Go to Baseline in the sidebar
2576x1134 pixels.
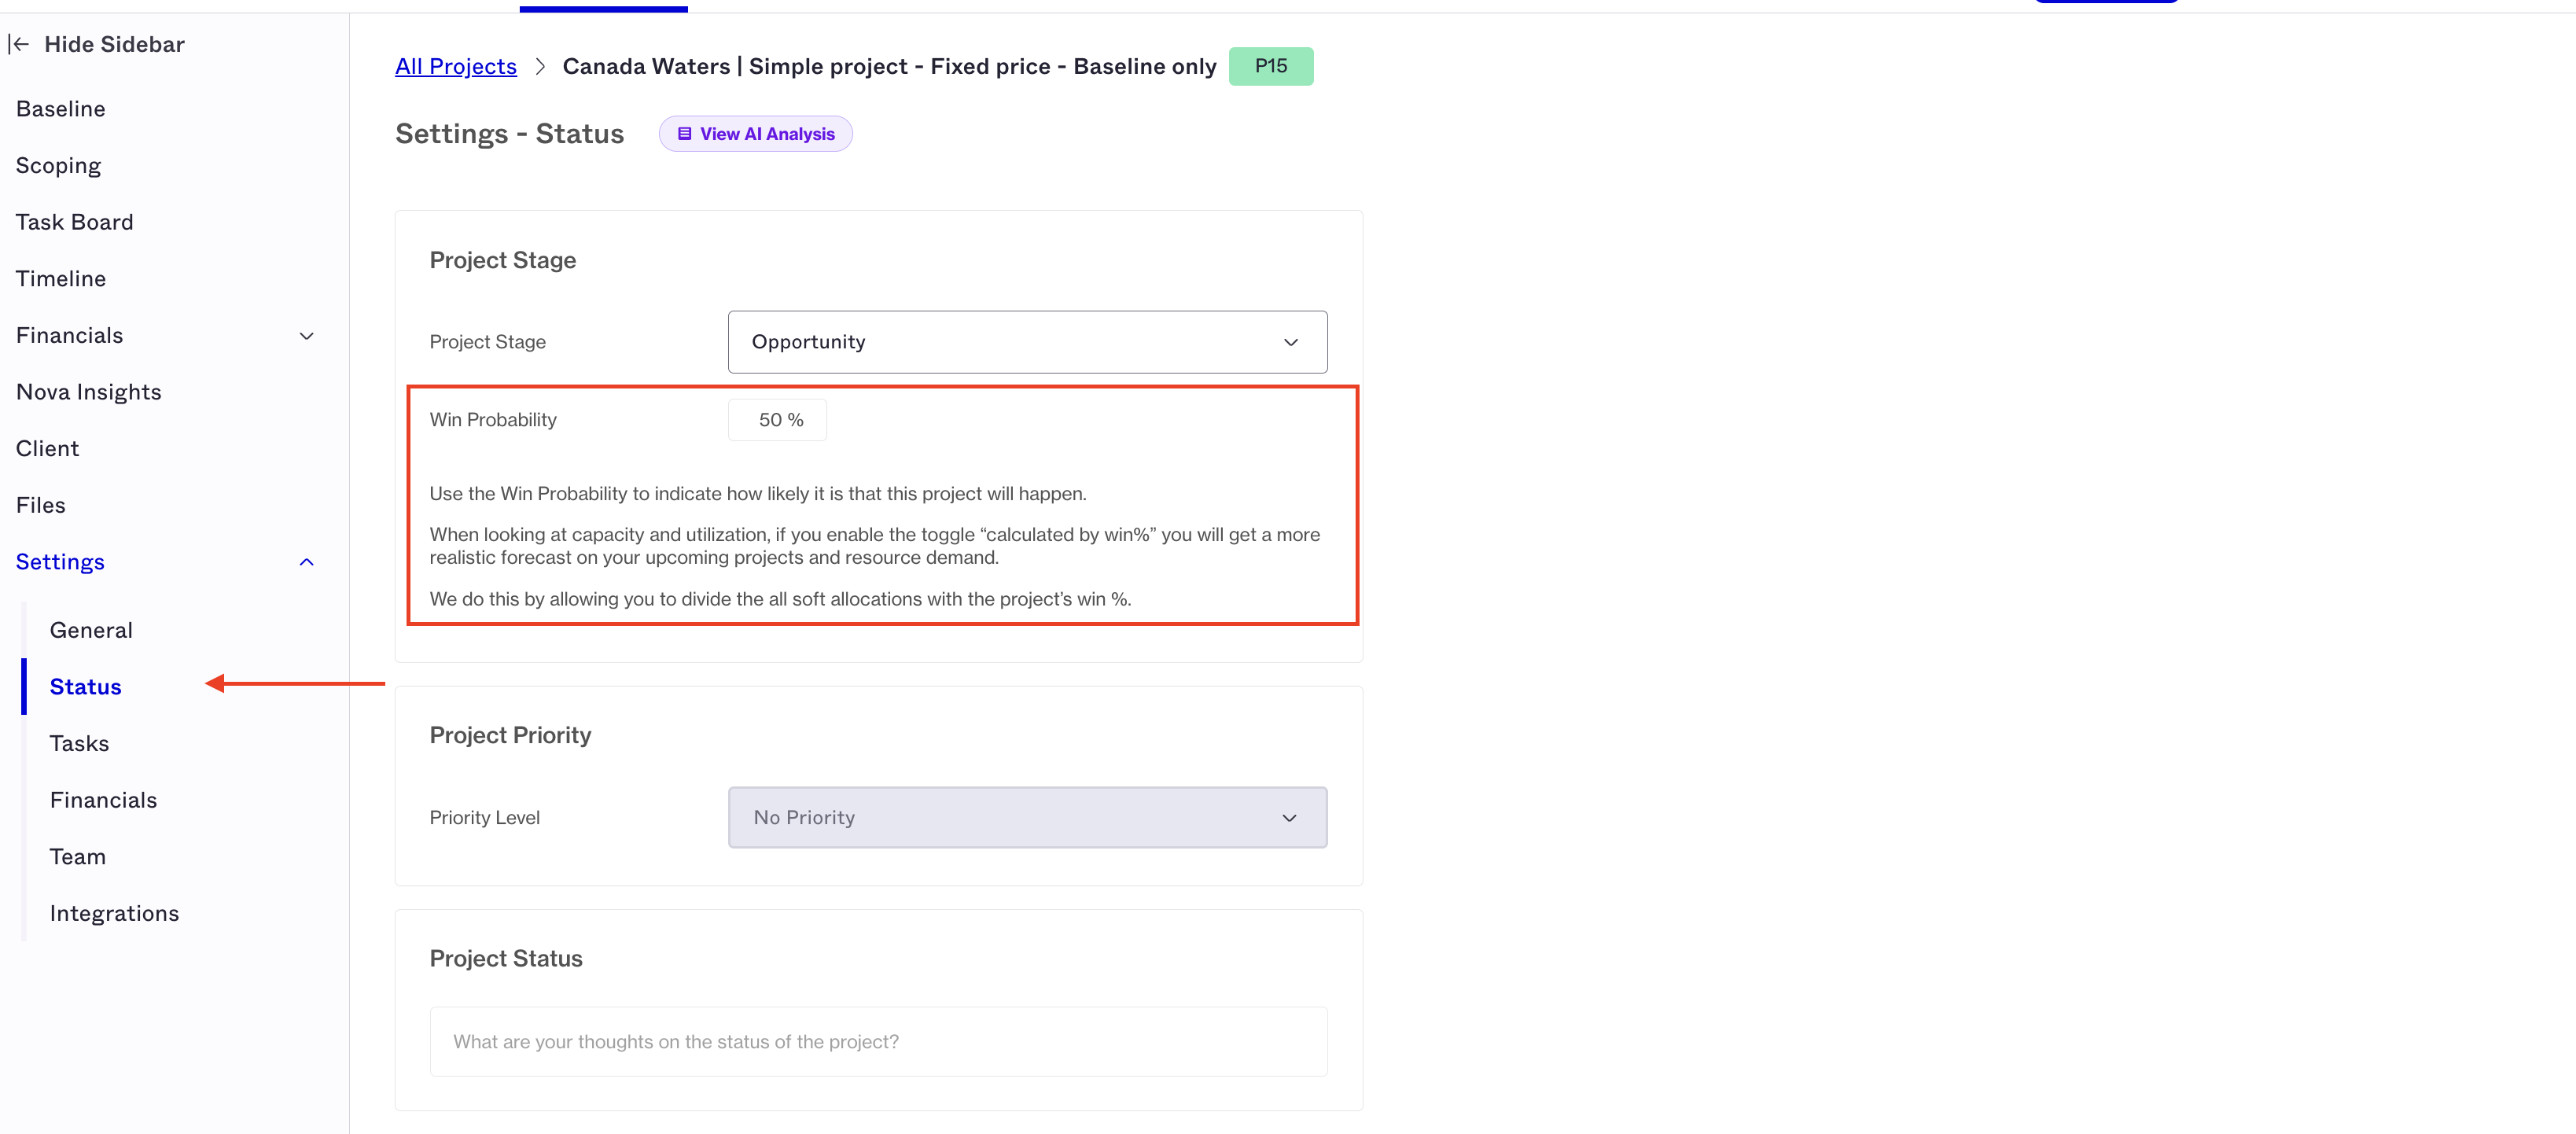point(61,109)
